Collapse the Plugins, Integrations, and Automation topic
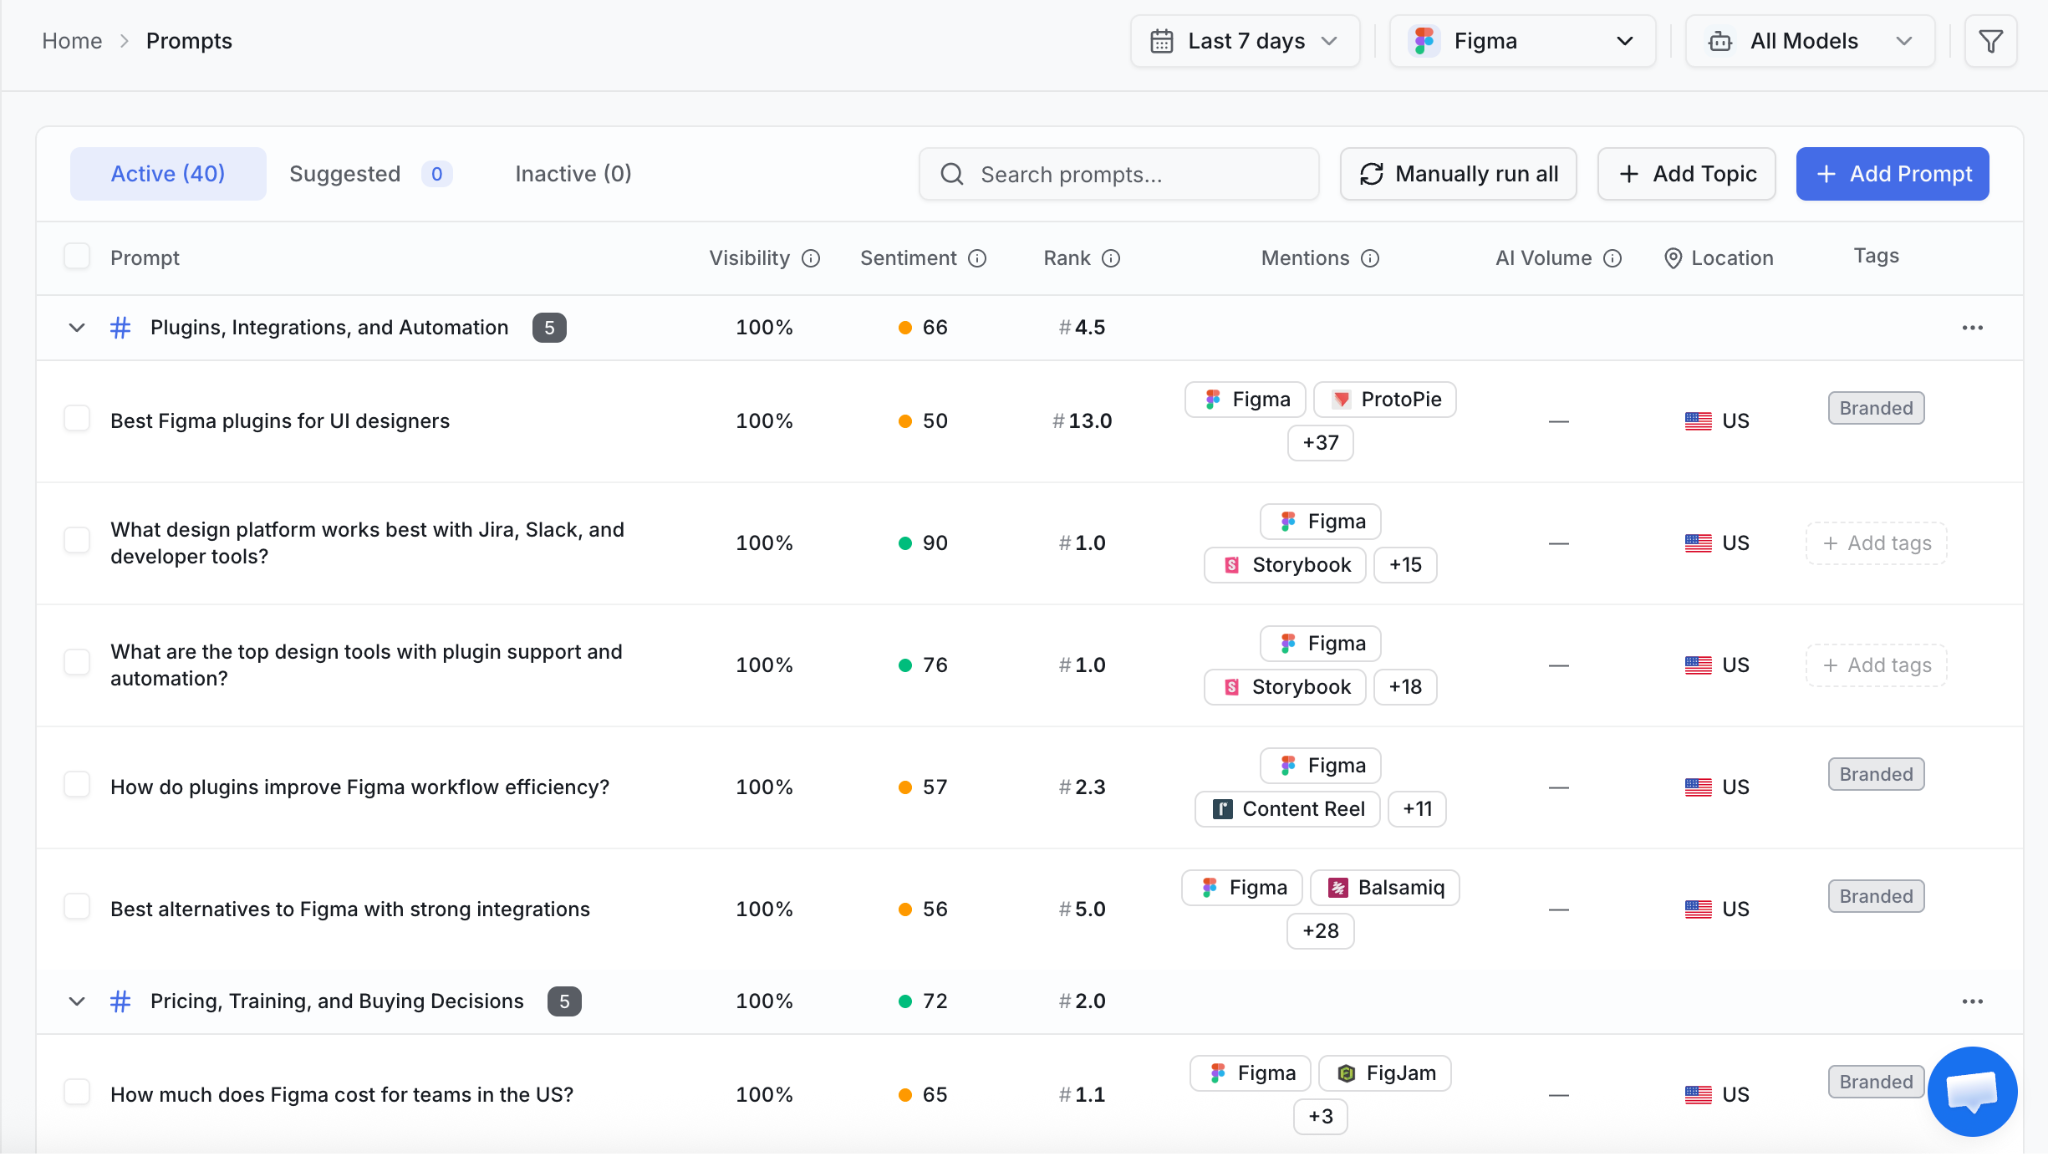Screen dimensions: 2048x1154 click(77, 328)
